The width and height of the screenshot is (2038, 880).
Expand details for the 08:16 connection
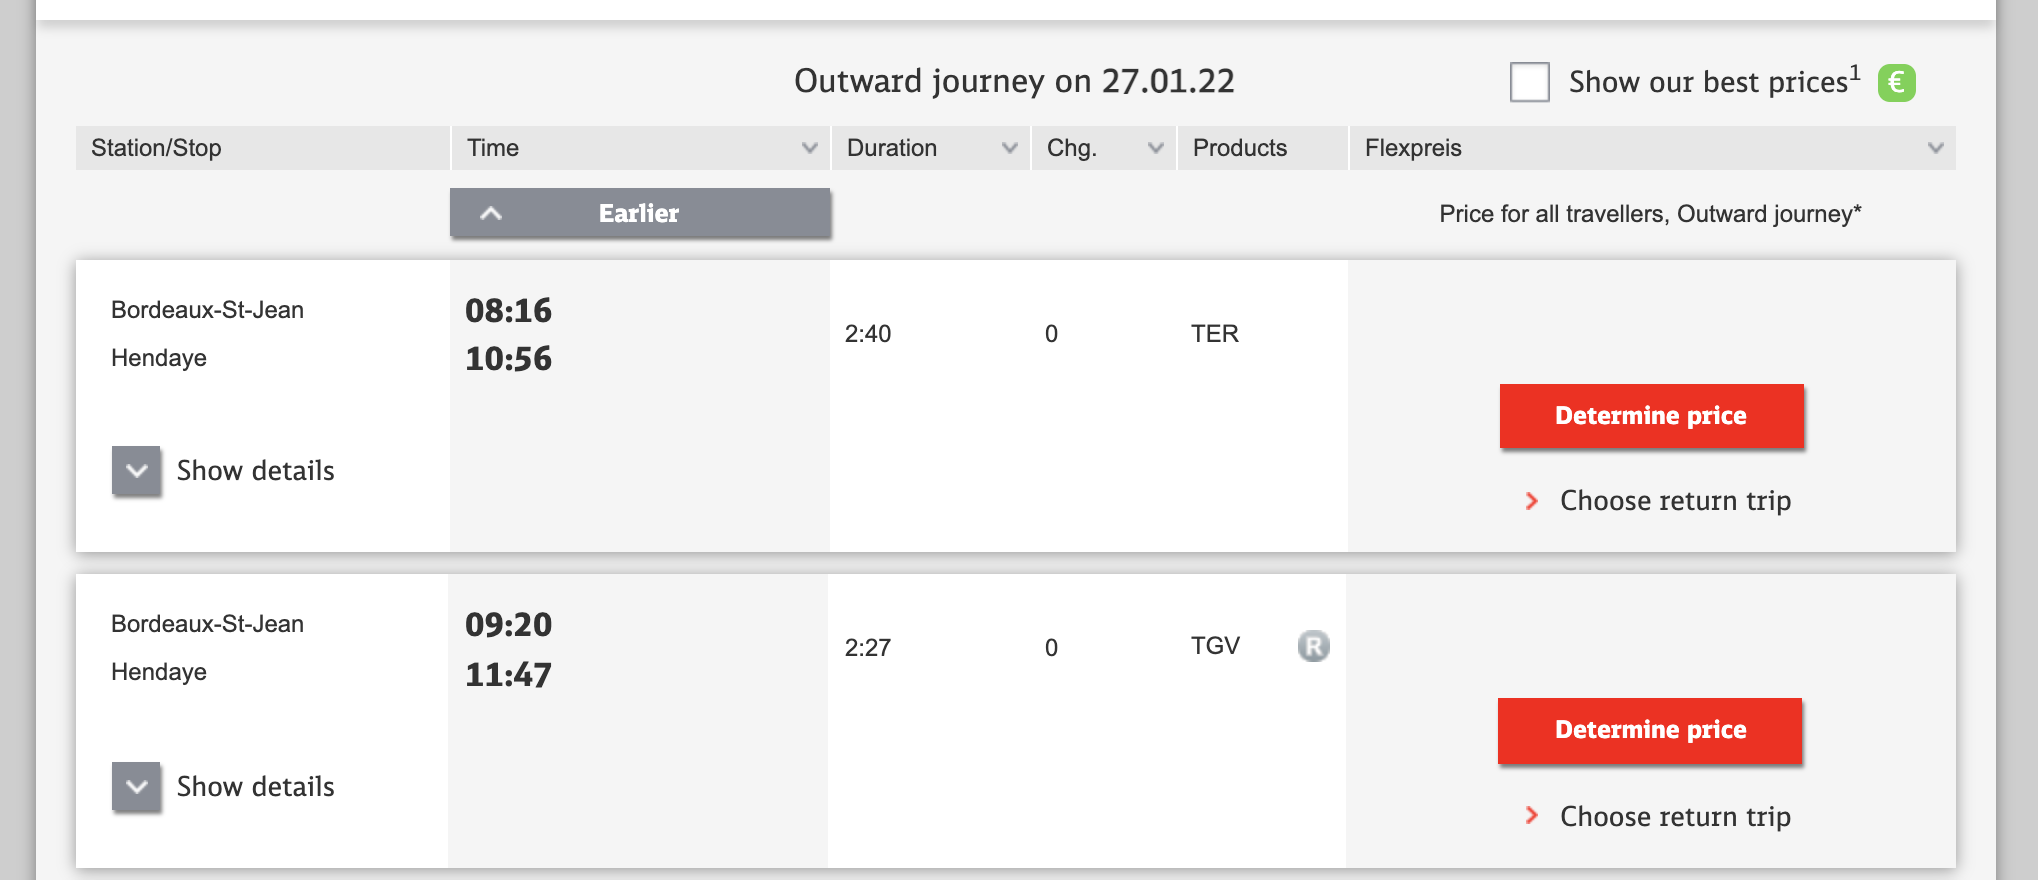[x=137, y=471]
